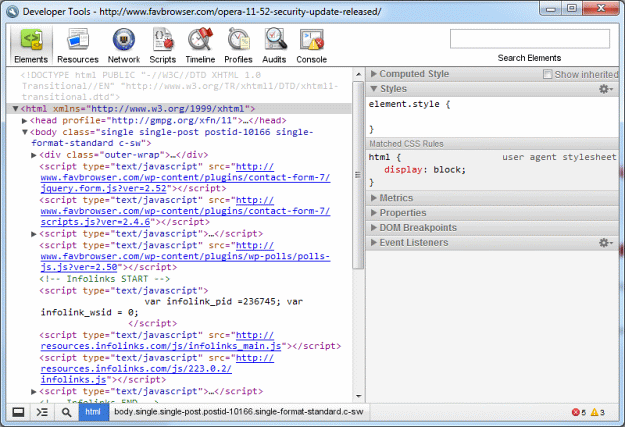
Task: Expand the Metrics section
Action: pyautogui.click(x=396, y=198)
